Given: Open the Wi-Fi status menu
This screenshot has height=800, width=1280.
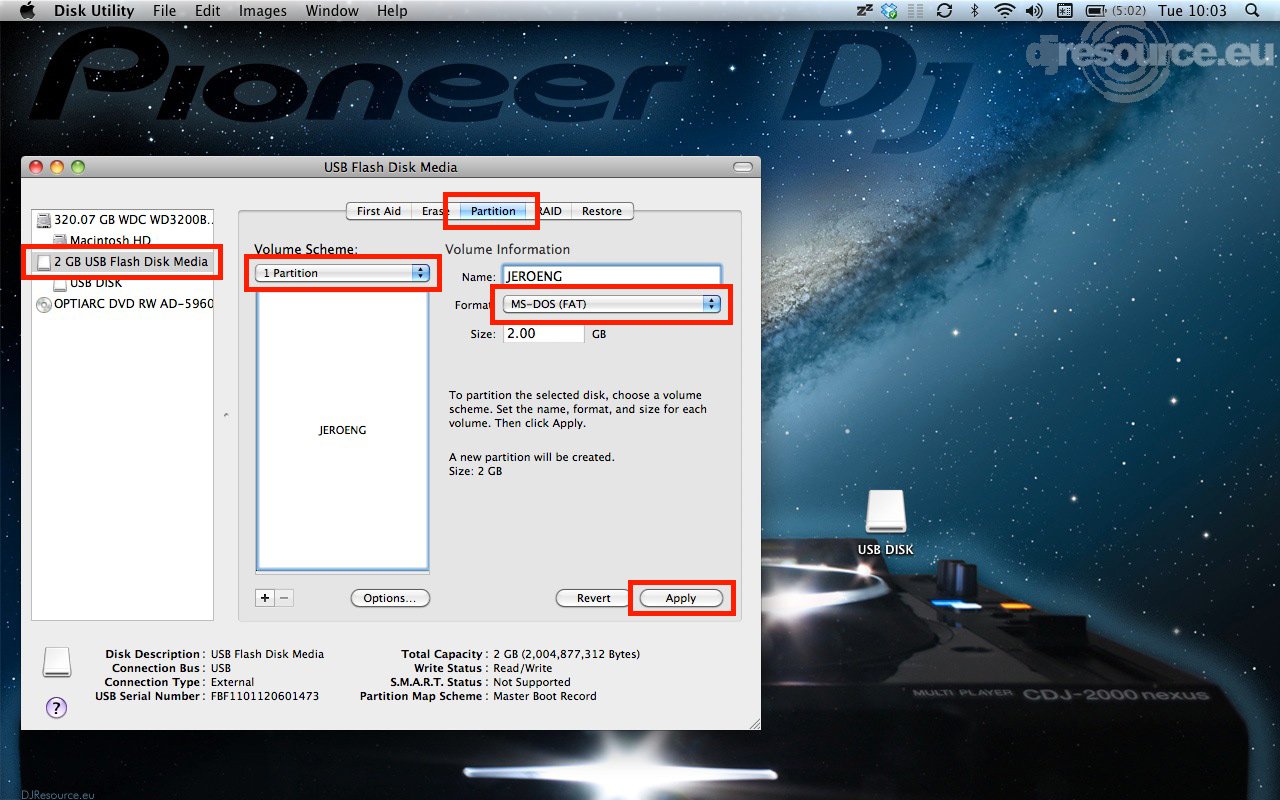Looking at the screenshot, I should pyautogui.click(x=1004, y=11).
